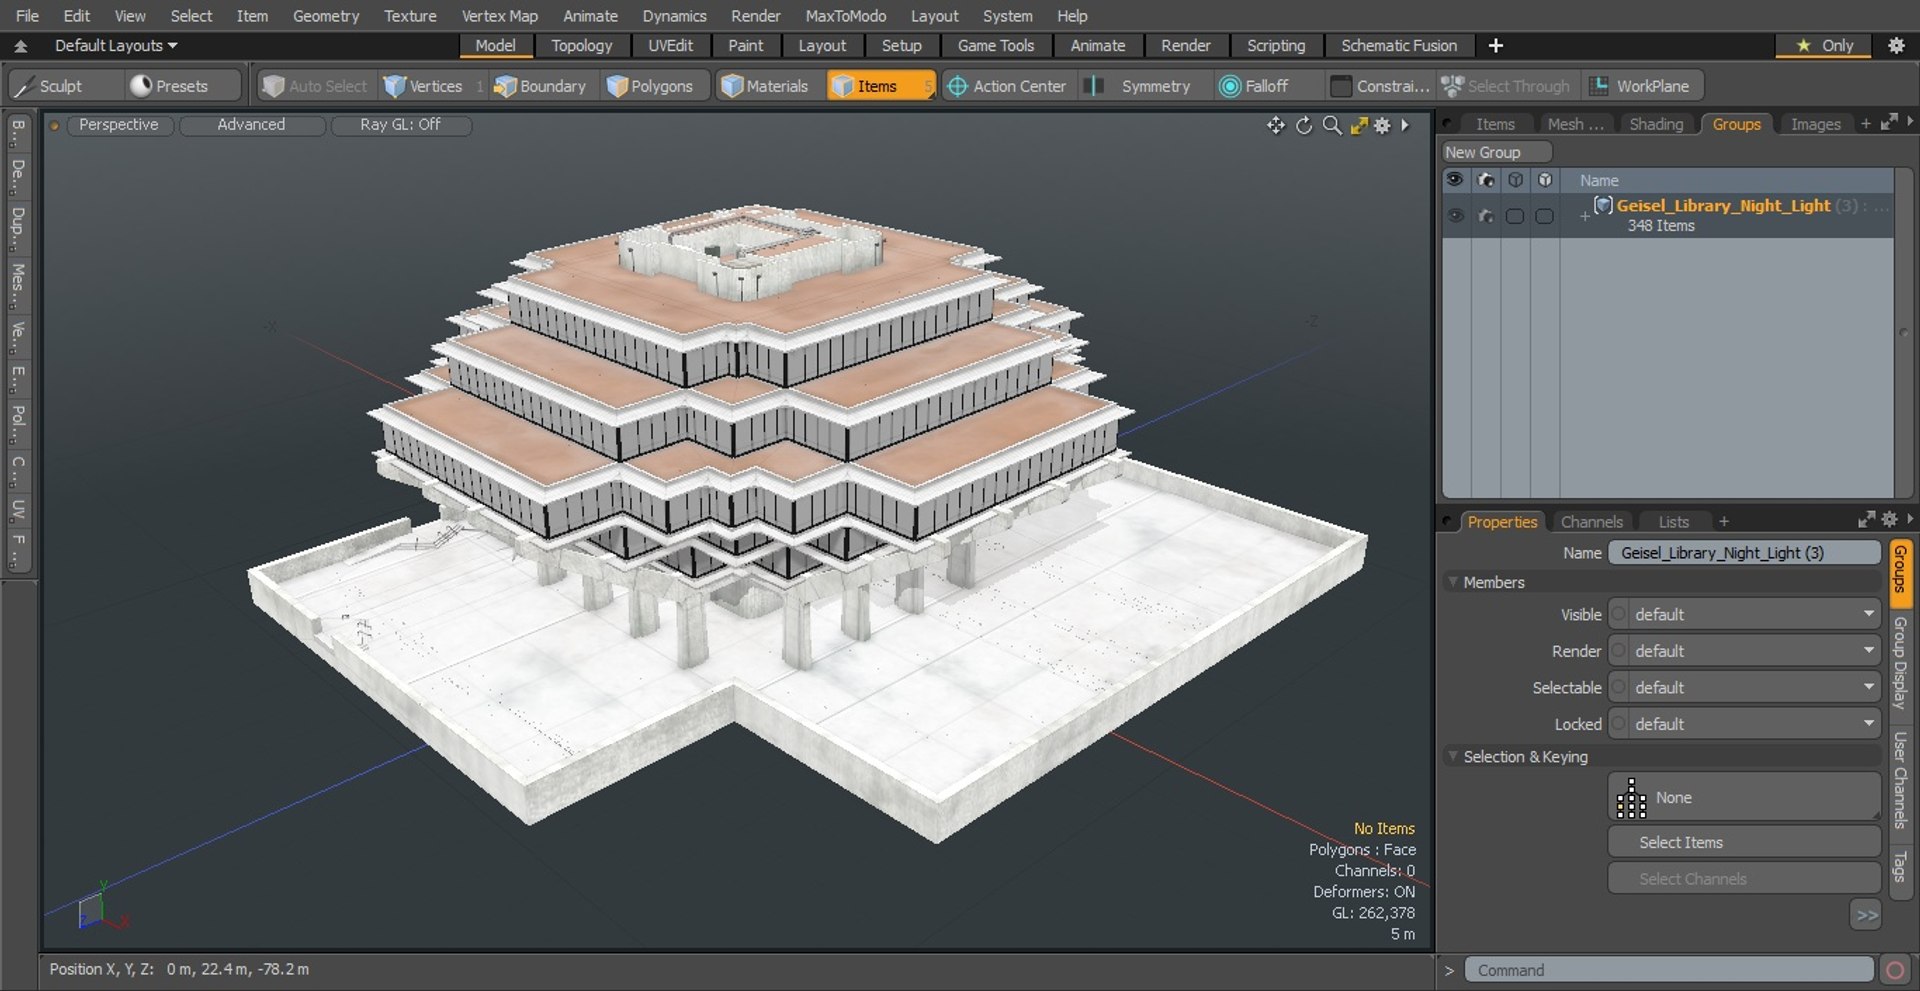Hide the Geisel_Library_Night_Light group

1455,215
